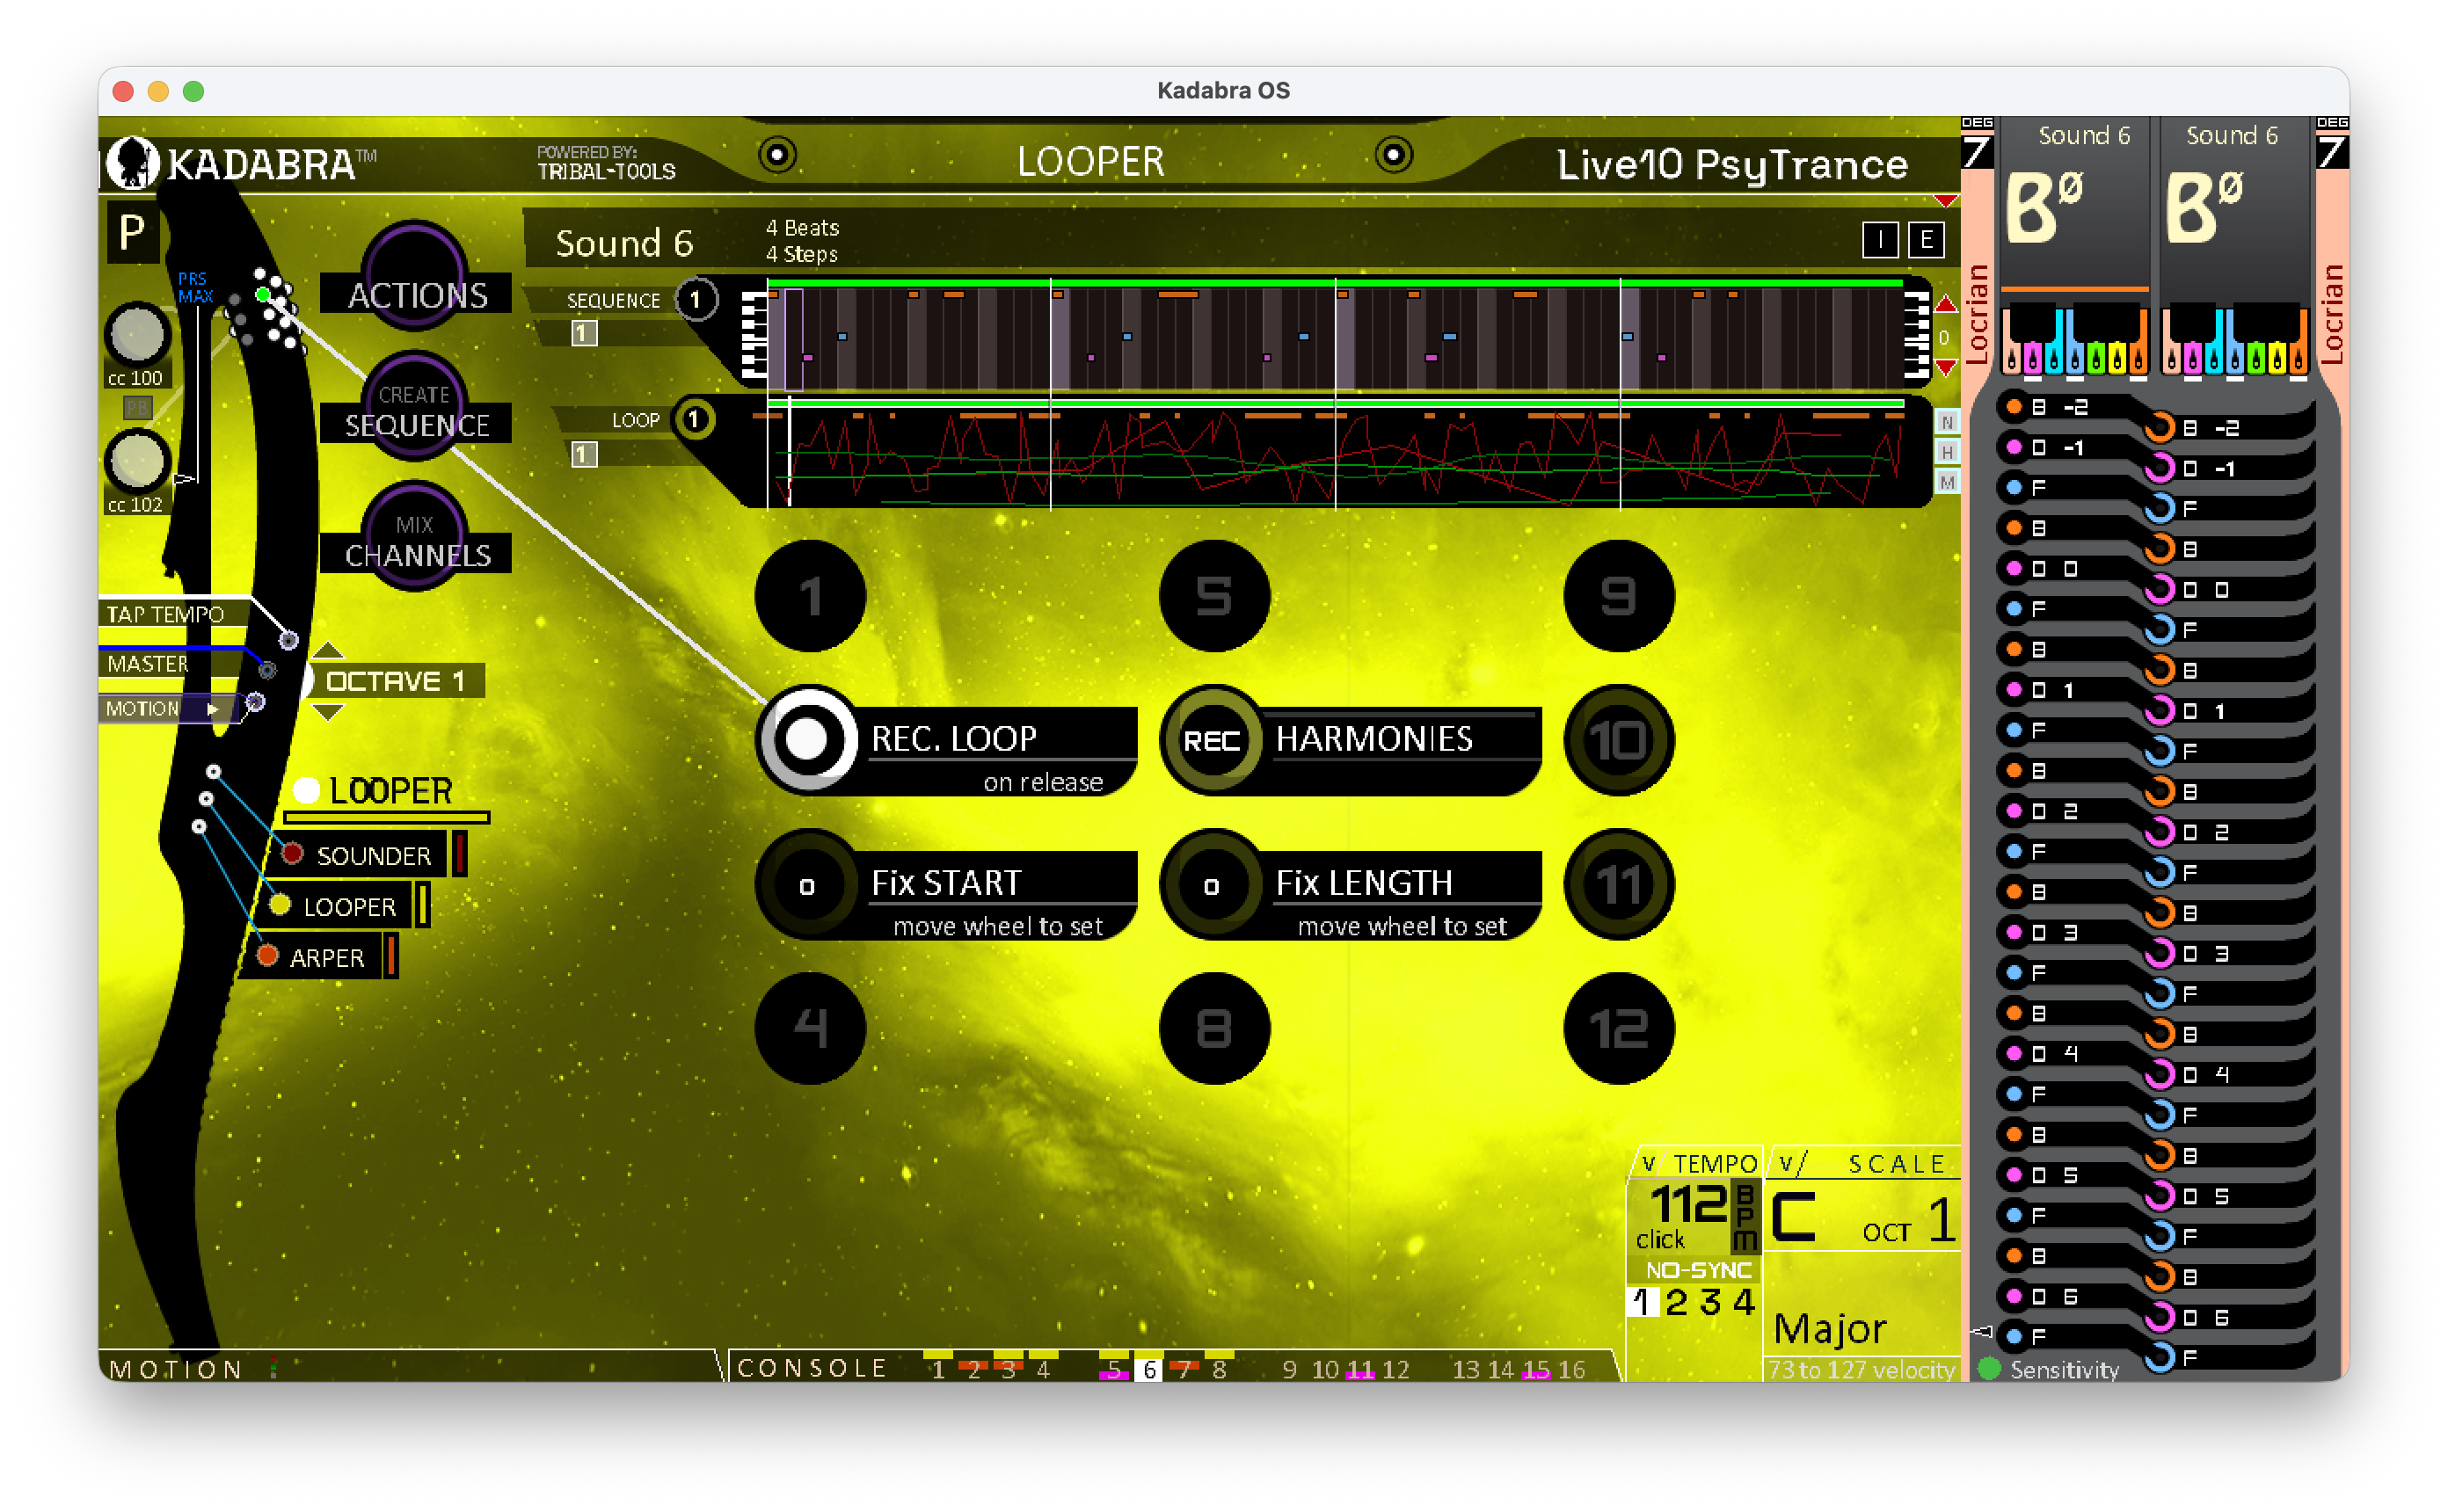Click the Major scale label
The width and height of the screenshot is (2448, 1512).
coord(1829,1328)
